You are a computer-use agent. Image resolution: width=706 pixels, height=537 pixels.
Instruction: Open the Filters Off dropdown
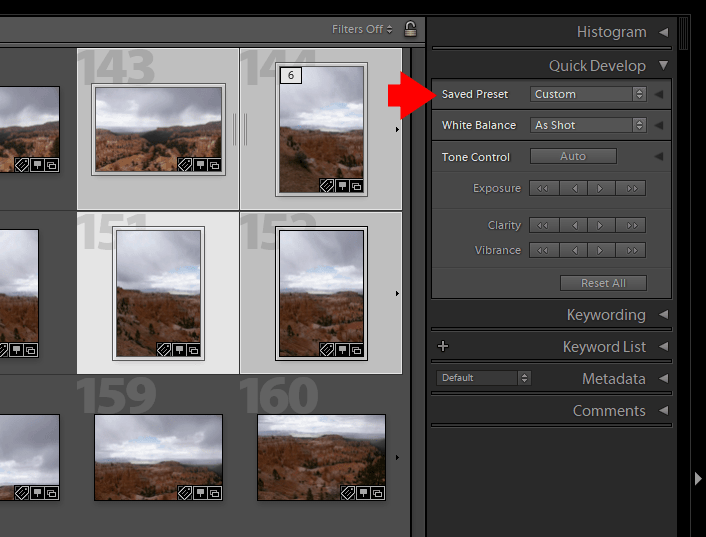(362, 29)
